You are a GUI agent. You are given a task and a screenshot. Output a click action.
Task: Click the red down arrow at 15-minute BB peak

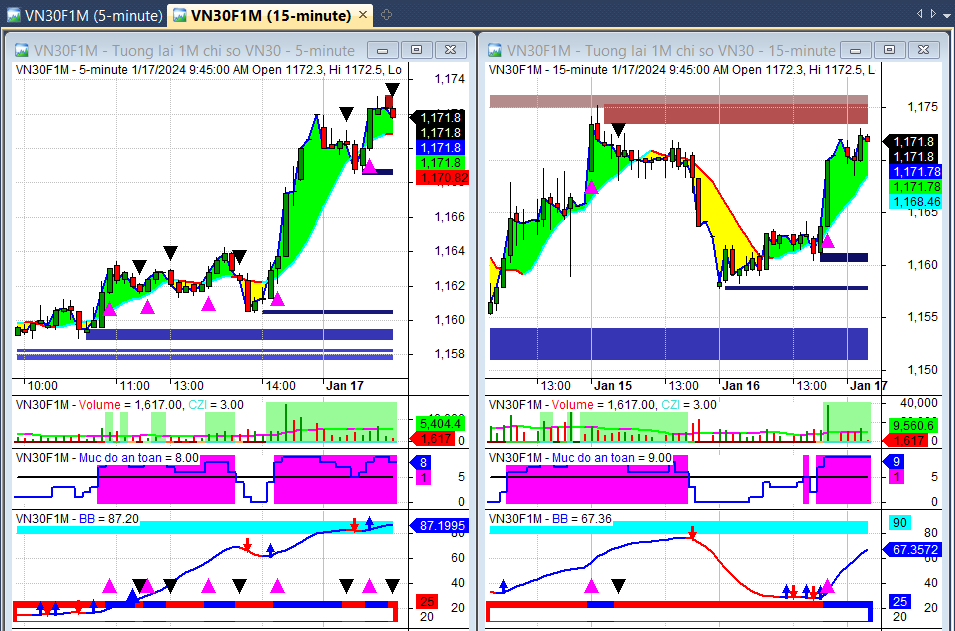pos(692,533)
